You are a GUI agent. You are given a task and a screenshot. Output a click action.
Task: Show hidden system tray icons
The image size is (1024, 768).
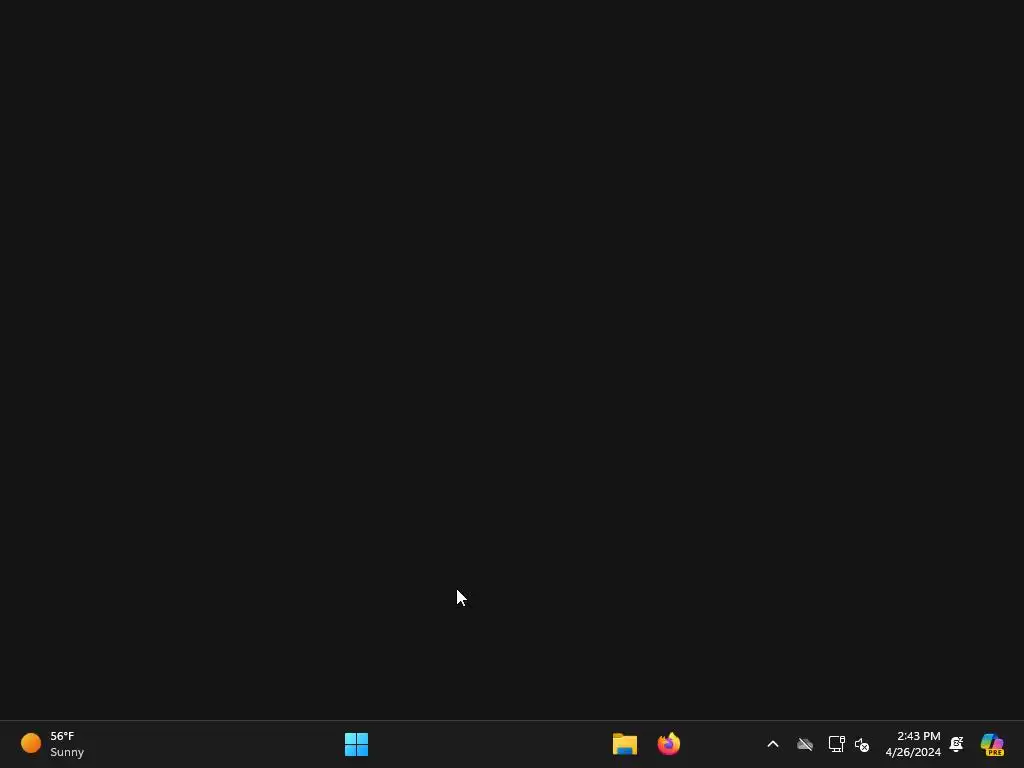coord(773,744)
